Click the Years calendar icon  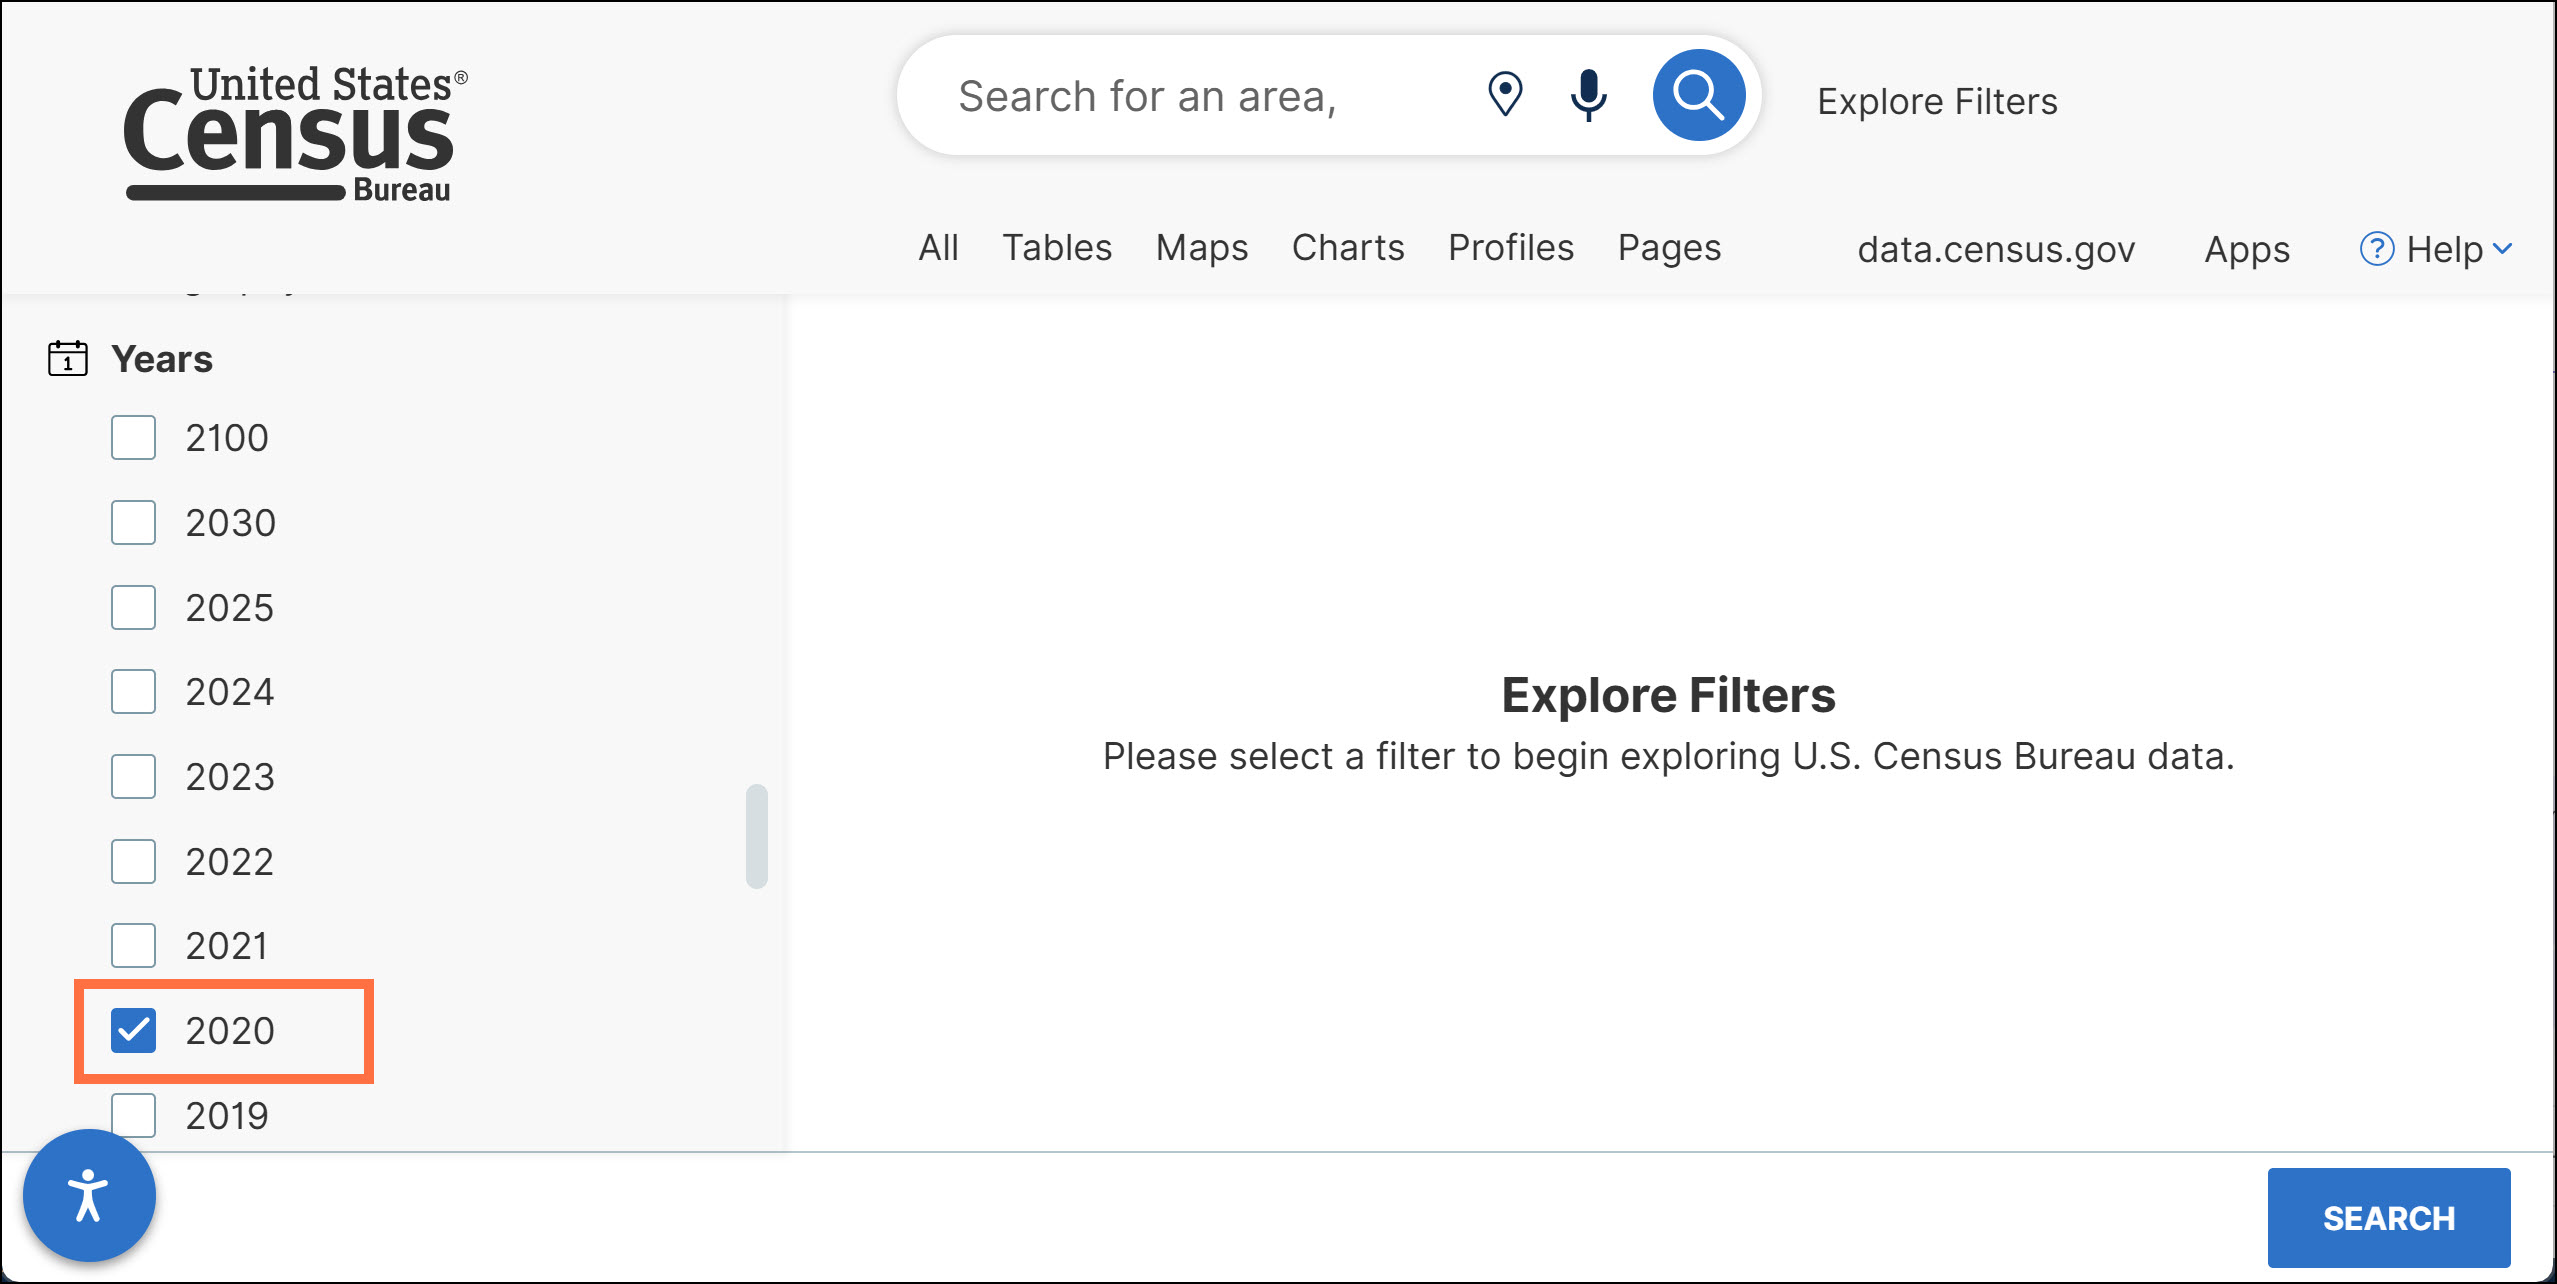point(68,358)
